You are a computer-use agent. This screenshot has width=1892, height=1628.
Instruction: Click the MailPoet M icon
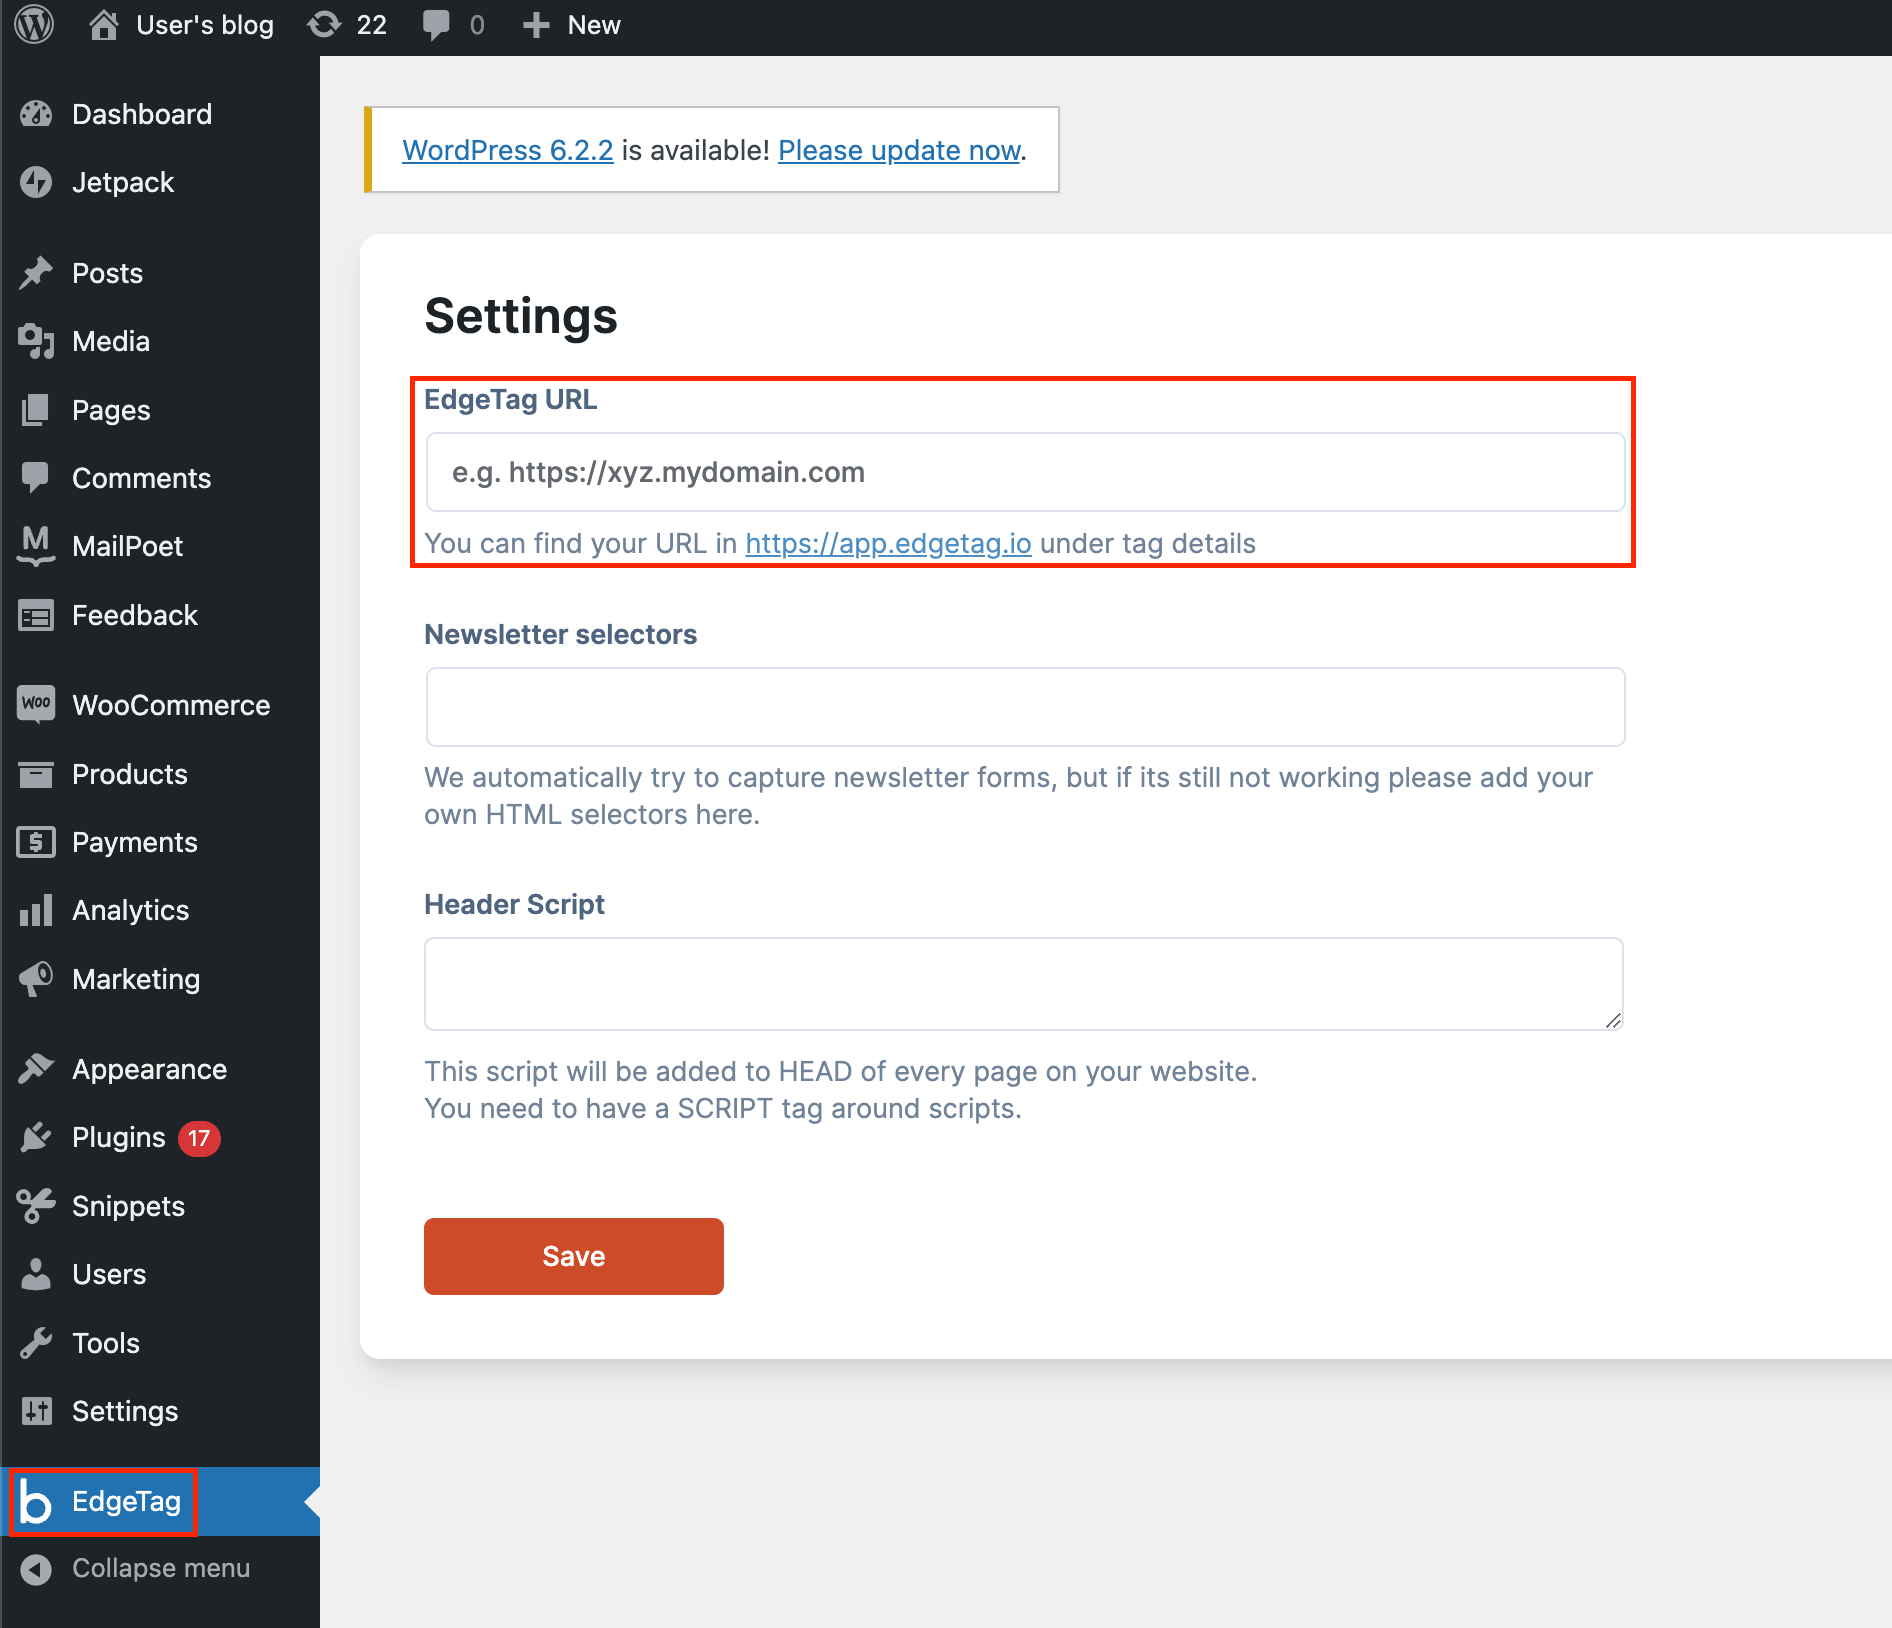click(36, 545)
